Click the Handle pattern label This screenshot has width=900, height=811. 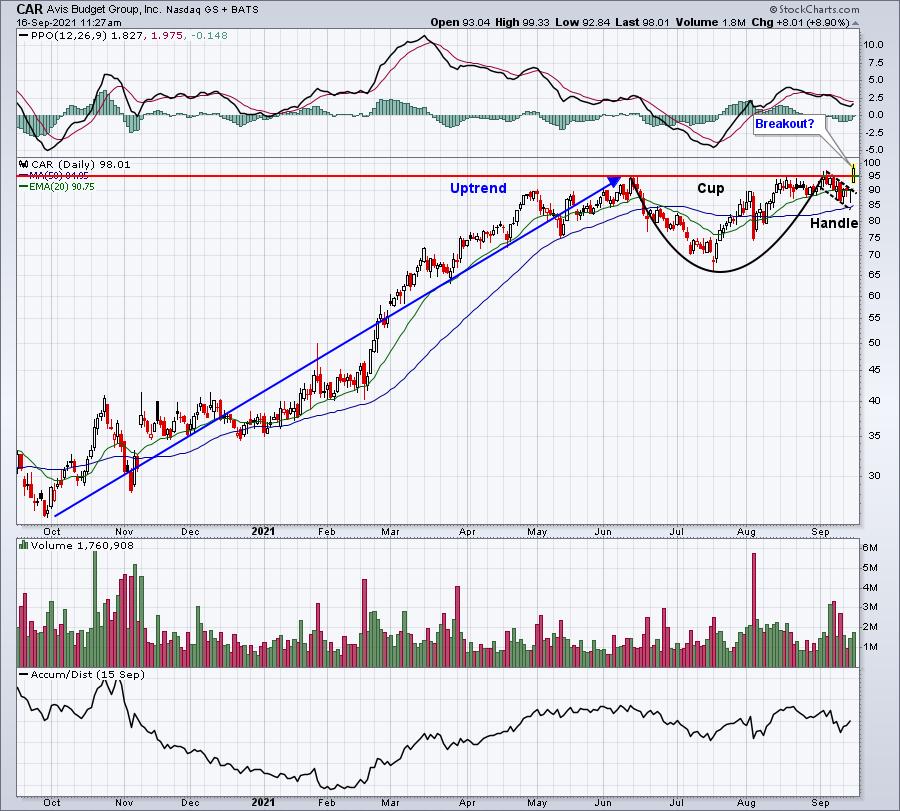pos(834,223)
